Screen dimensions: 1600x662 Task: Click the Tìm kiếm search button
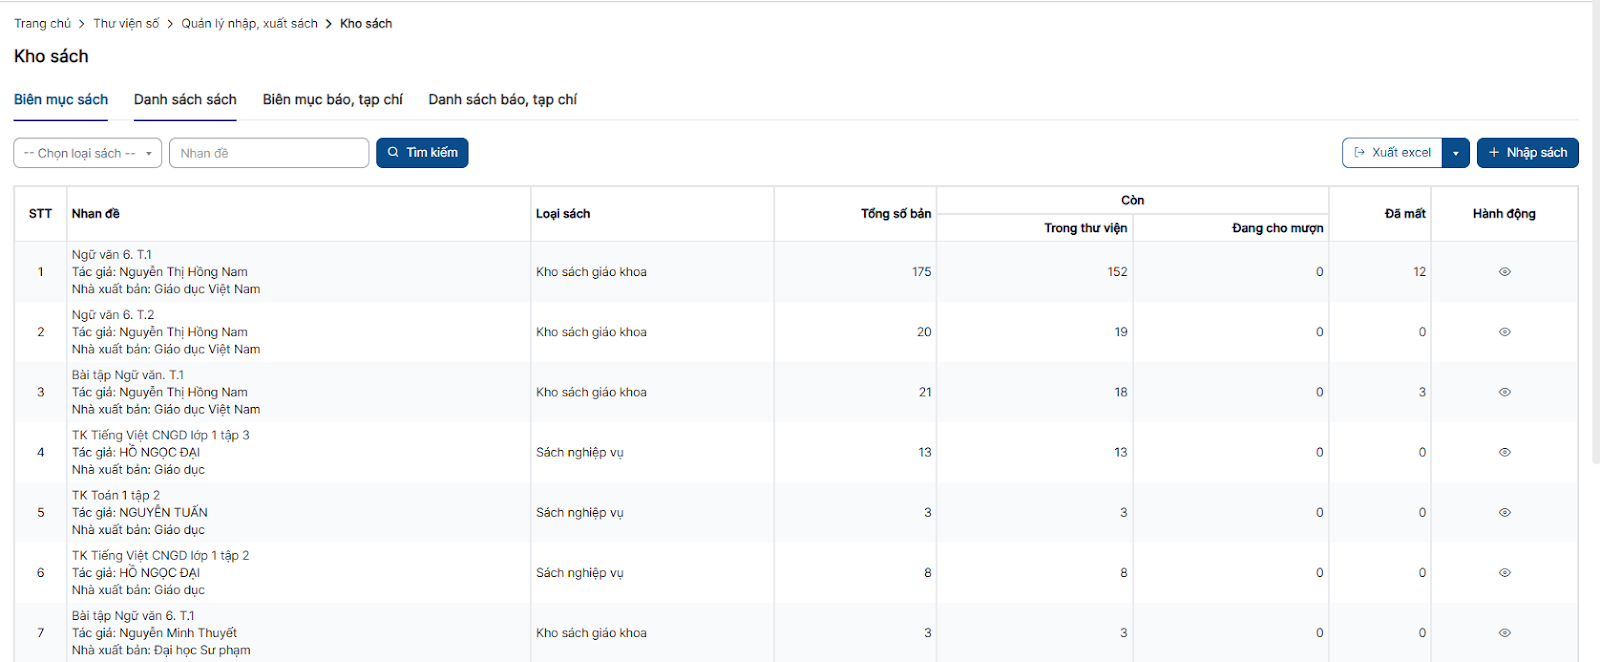coord(422,153)
